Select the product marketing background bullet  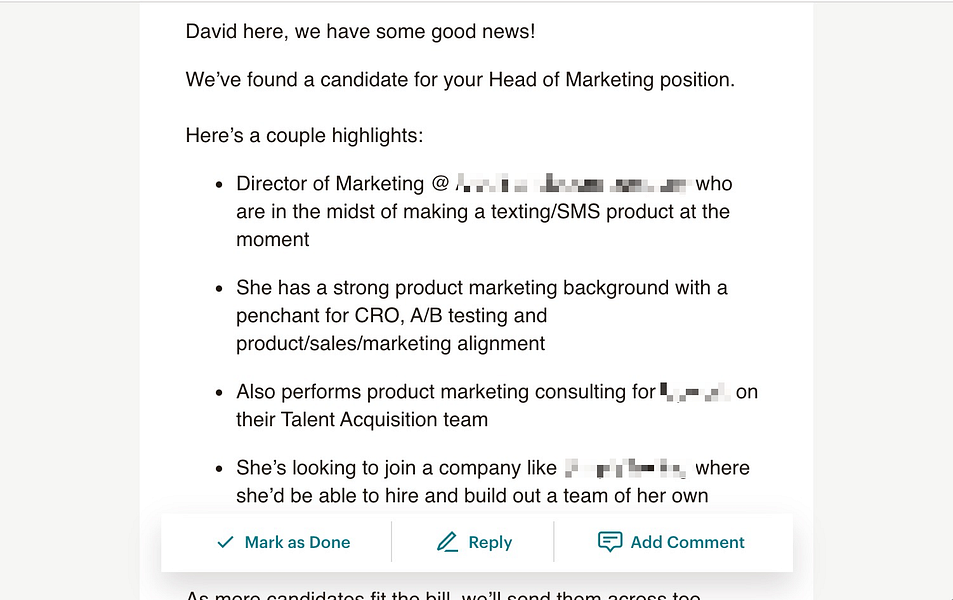(x=481, y=315)
